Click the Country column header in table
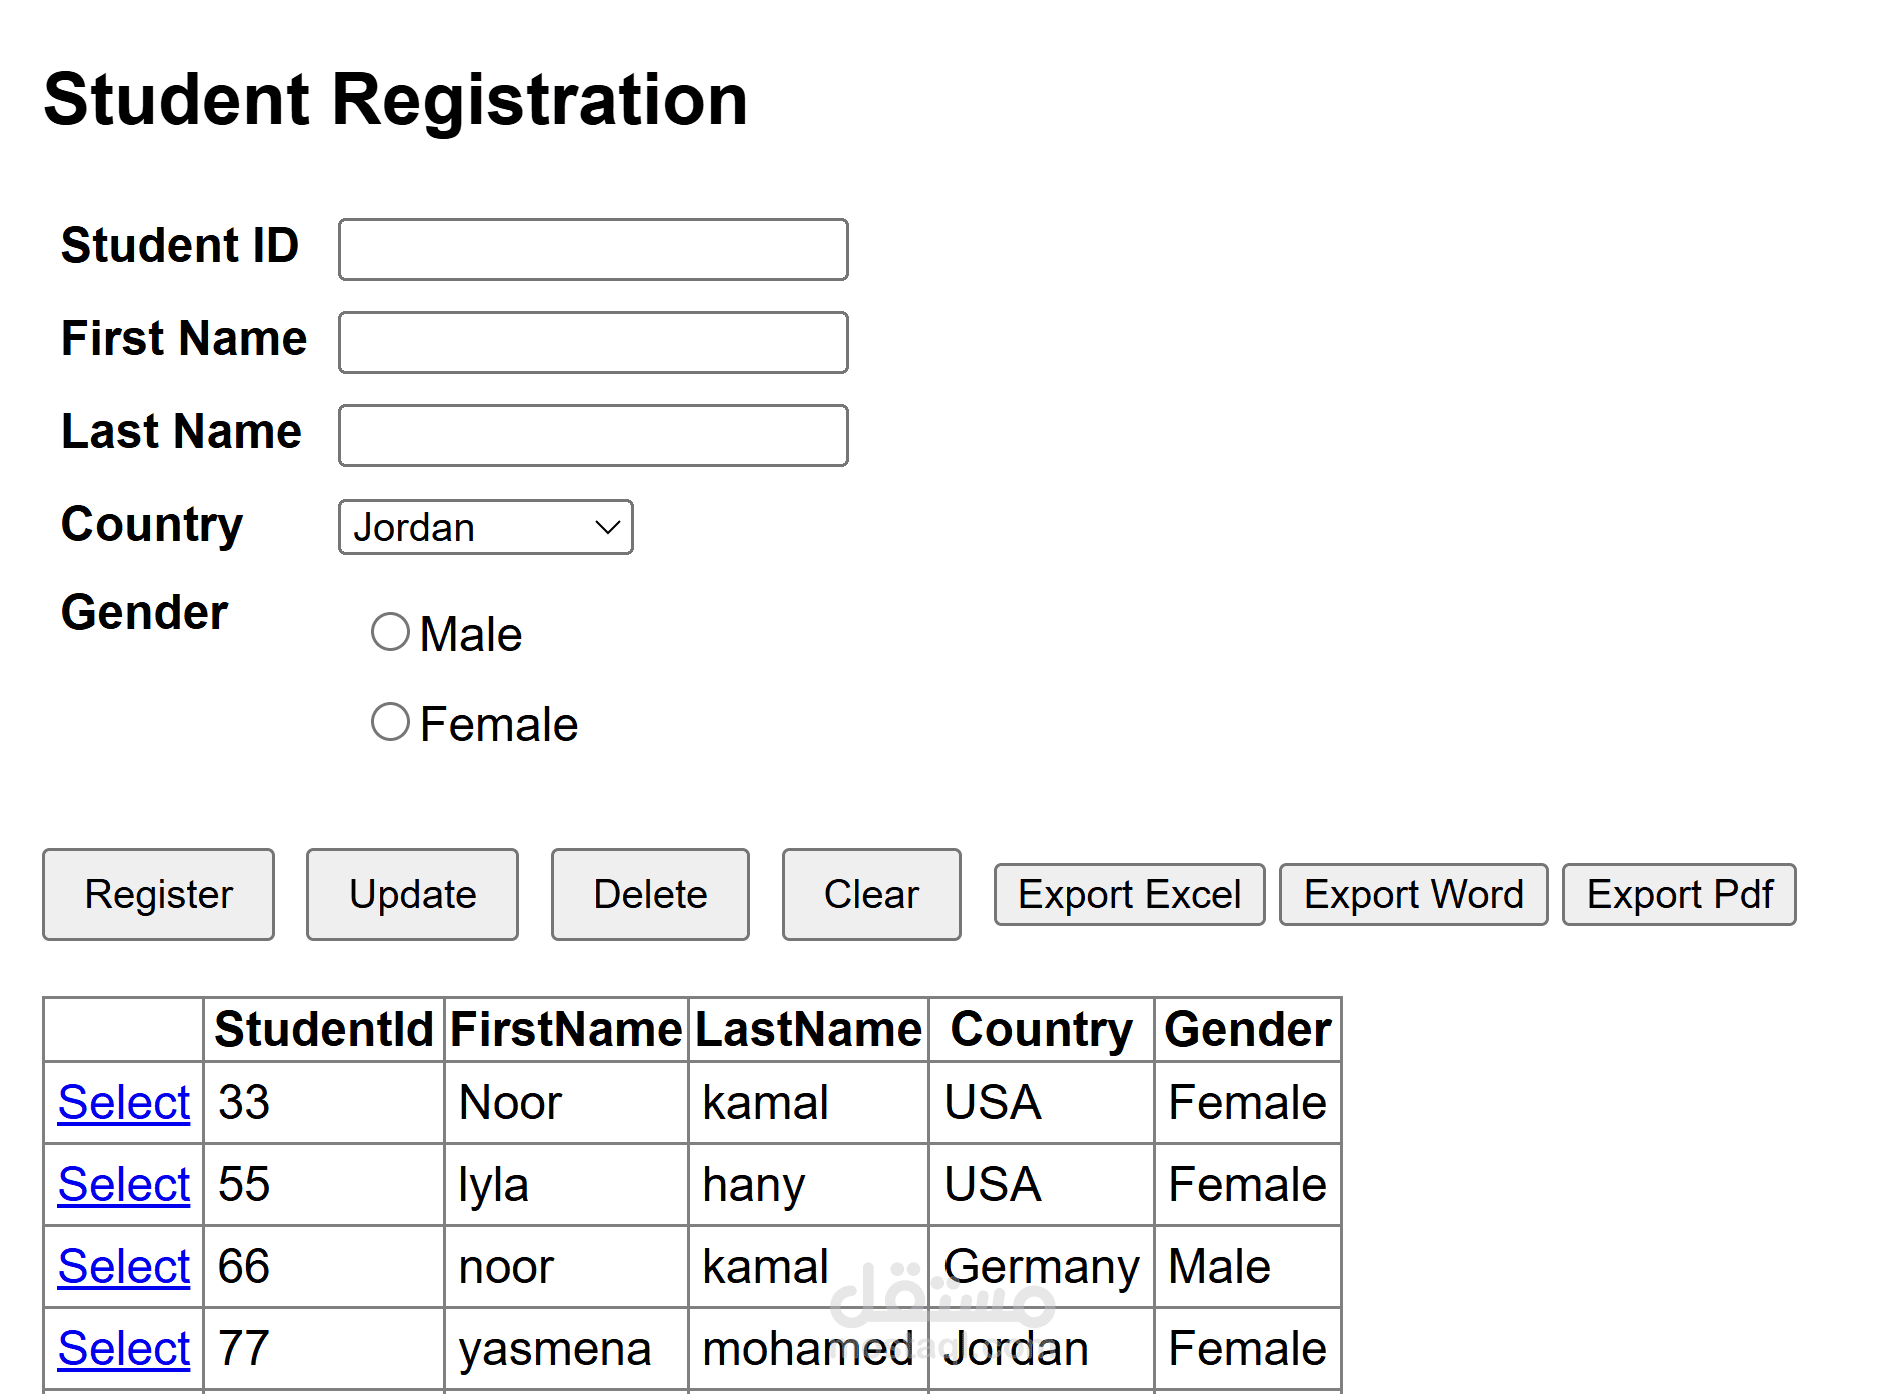Image resolution: width=1886 pixels, height=1394 pixels. (x=1041, y=1030)
